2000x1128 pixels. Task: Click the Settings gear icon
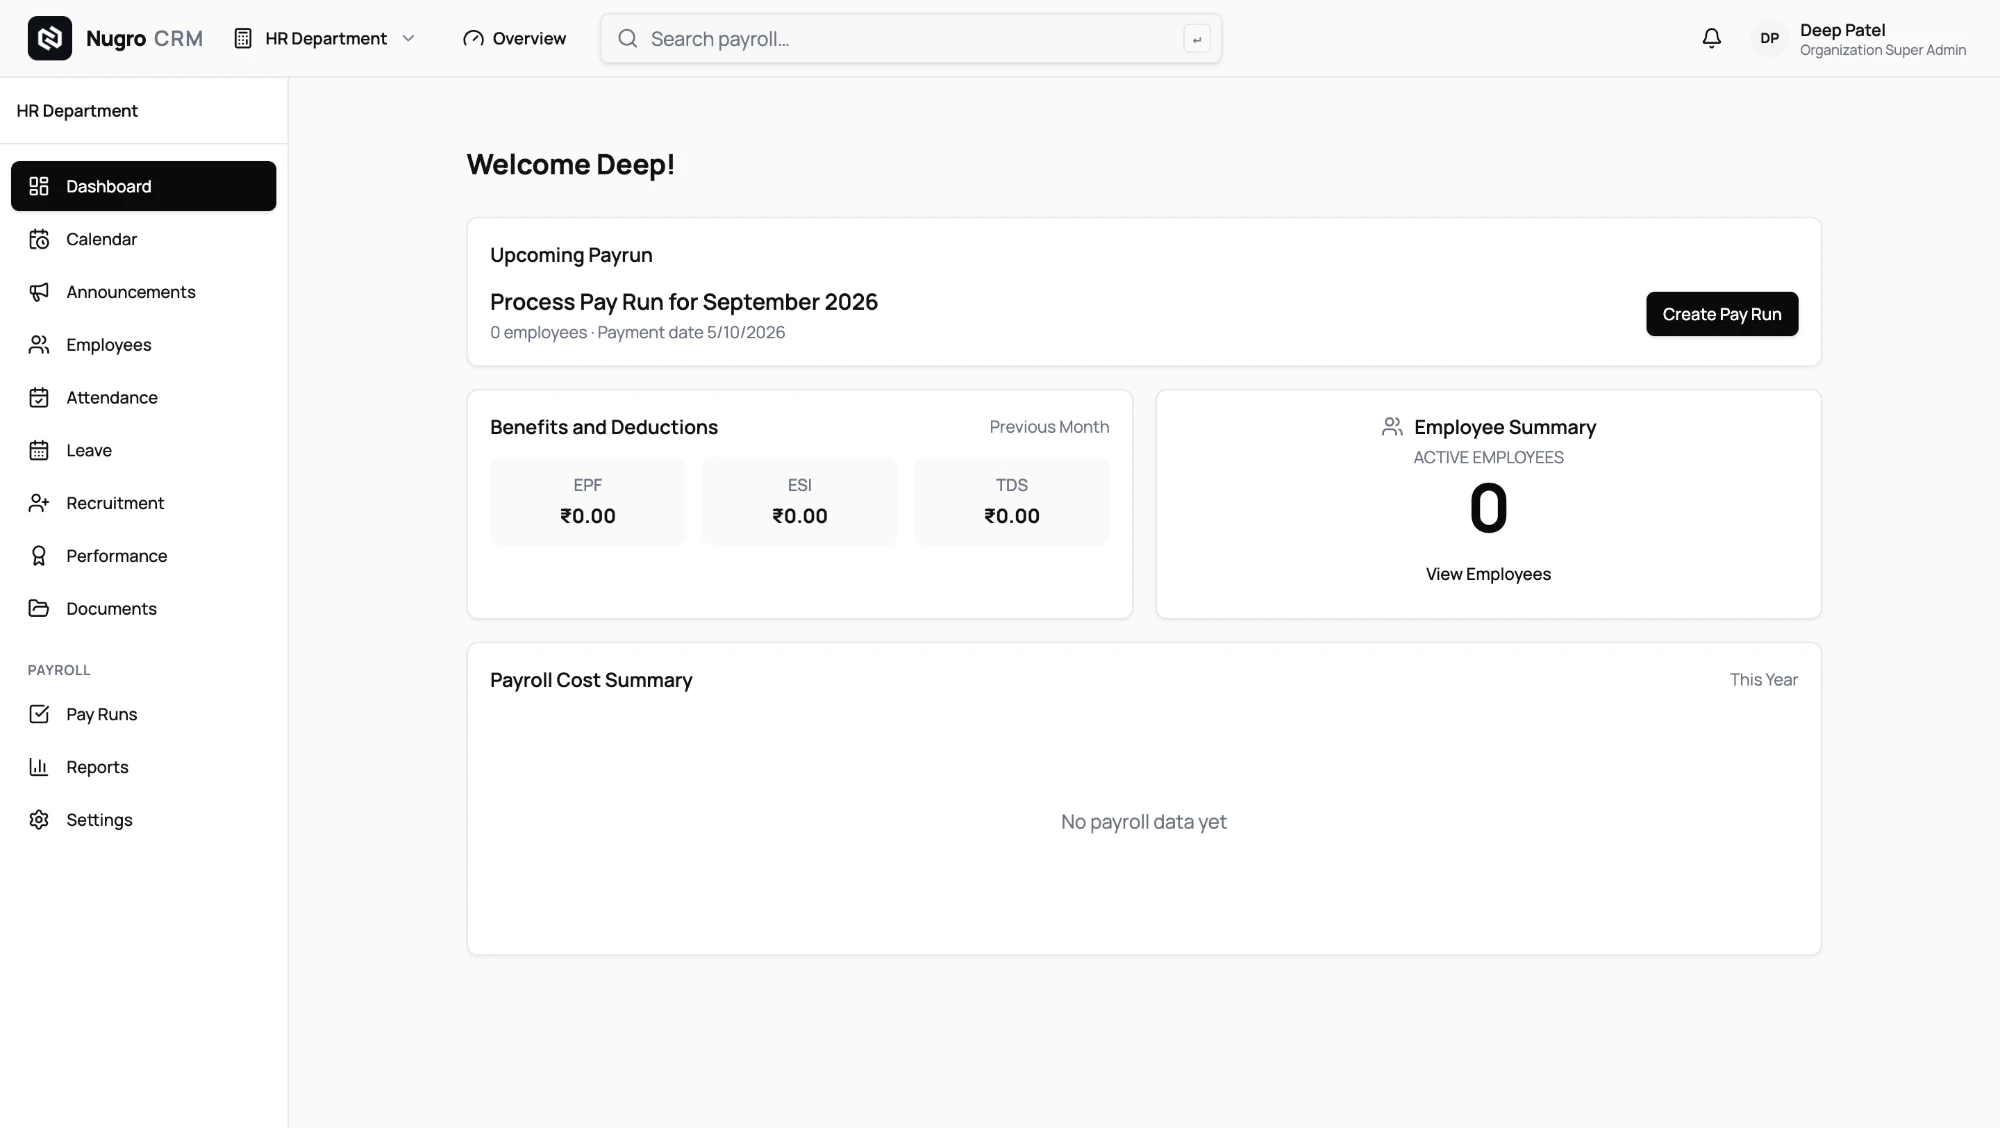39,820
